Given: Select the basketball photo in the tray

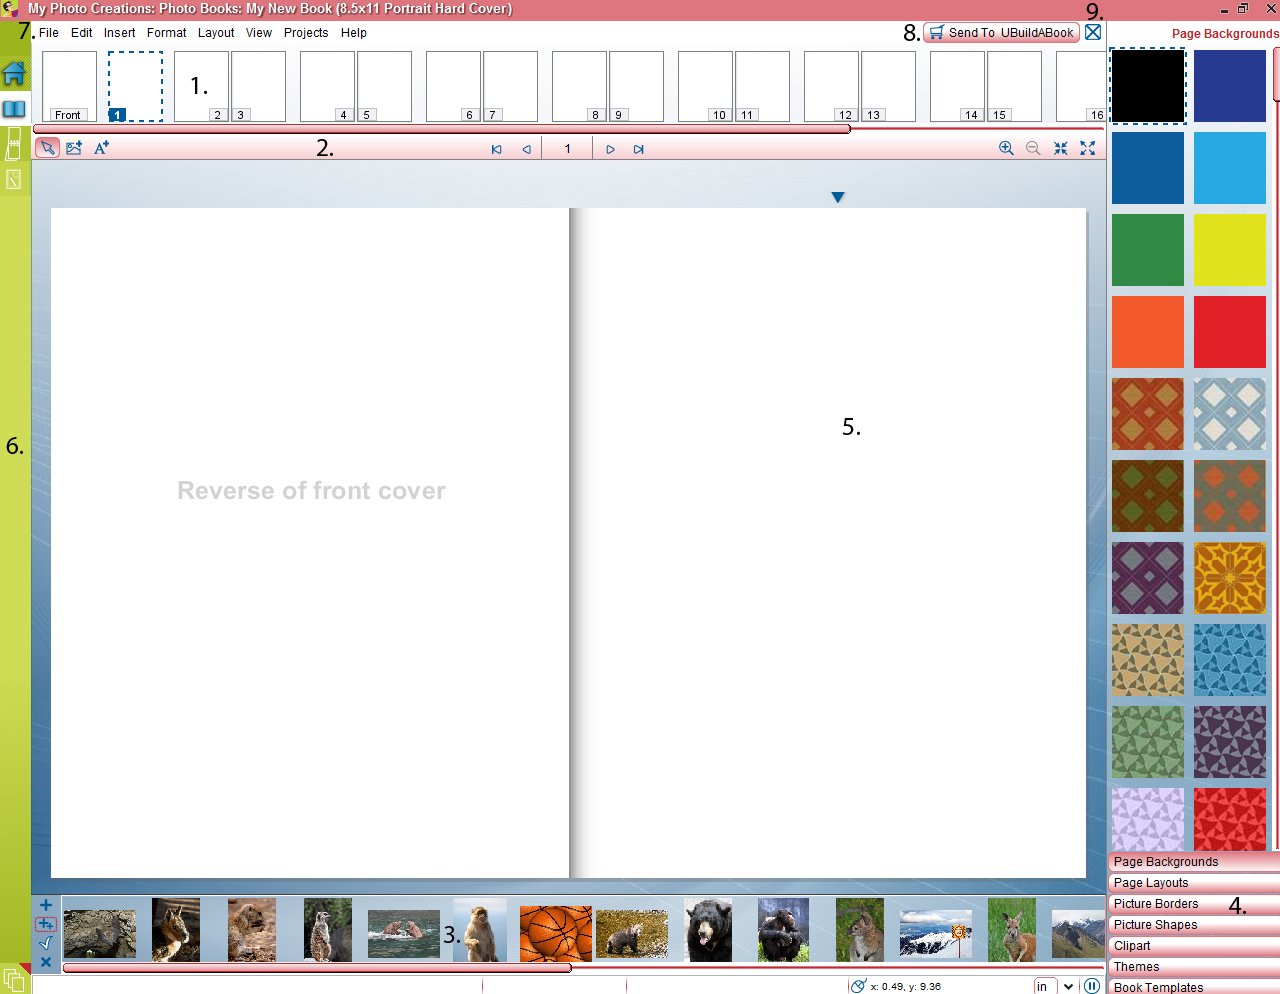Looking at the screenshot, I should click(556, 934).
